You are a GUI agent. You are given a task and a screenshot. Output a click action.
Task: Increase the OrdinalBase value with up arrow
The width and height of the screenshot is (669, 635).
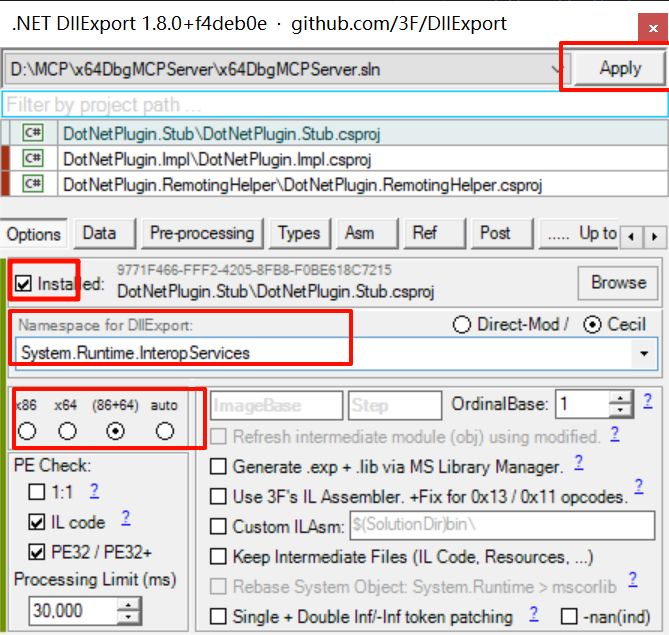point(622,399)
